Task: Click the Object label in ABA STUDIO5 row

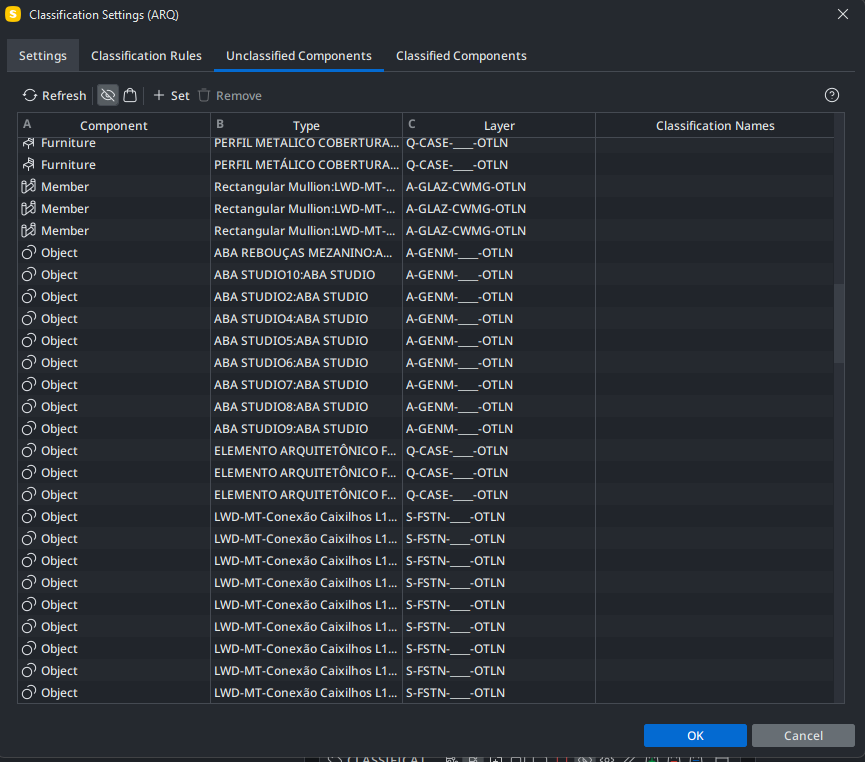Action: tap(59, 341)
